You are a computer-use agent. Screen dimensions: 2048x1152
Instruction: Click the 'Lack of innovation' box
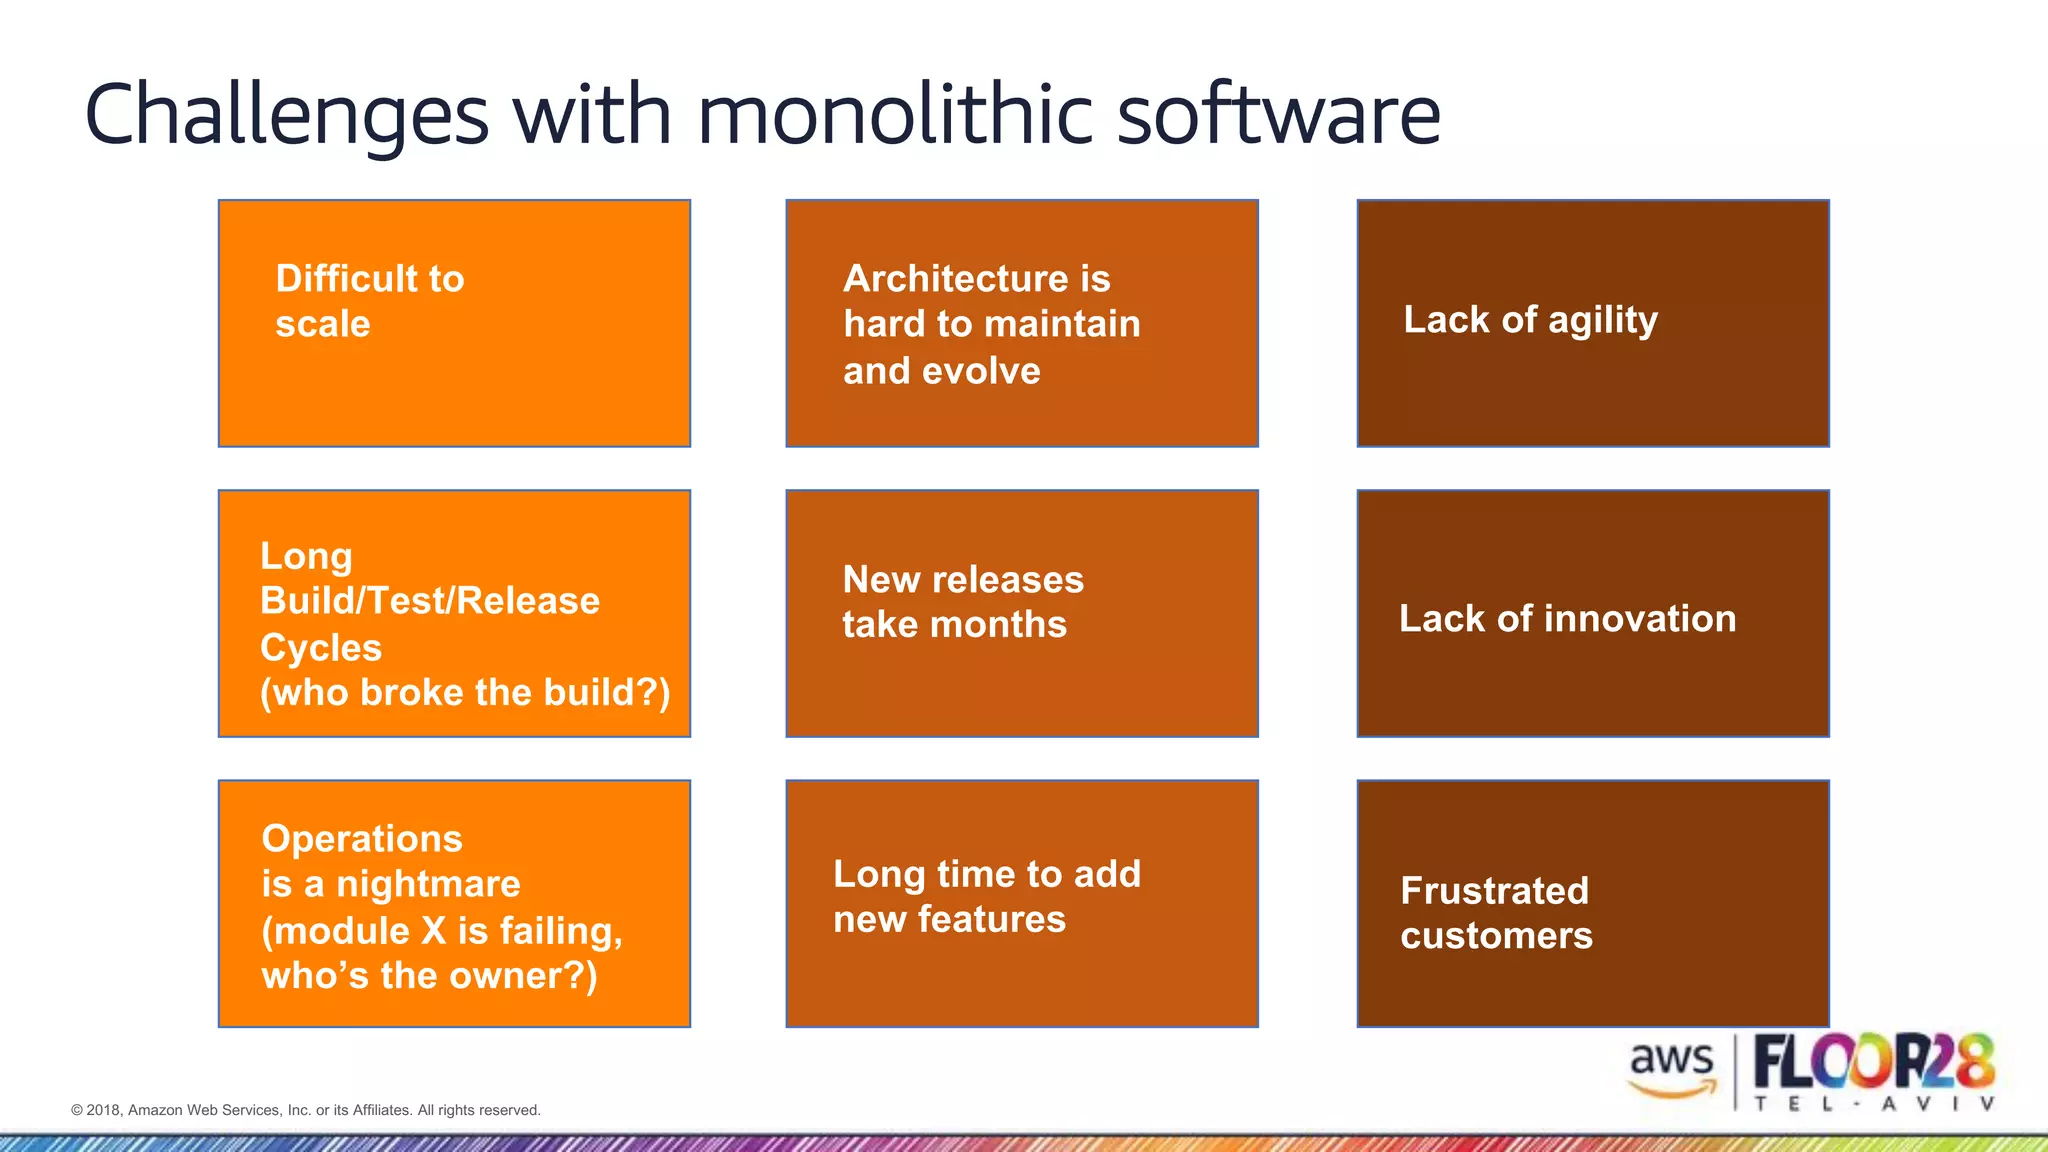click(1592, 613)
